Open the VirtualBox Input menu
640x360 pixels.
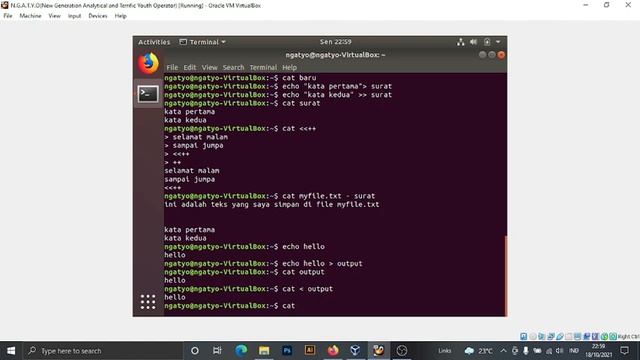pos(74,16)
